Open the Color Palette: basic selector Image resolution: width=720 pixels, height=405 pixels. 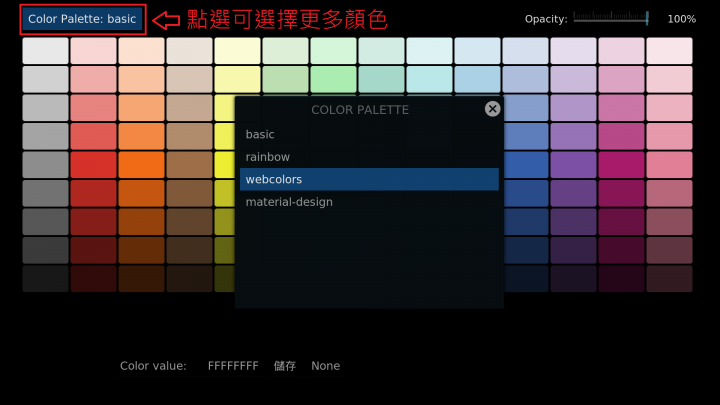[83, 19]
